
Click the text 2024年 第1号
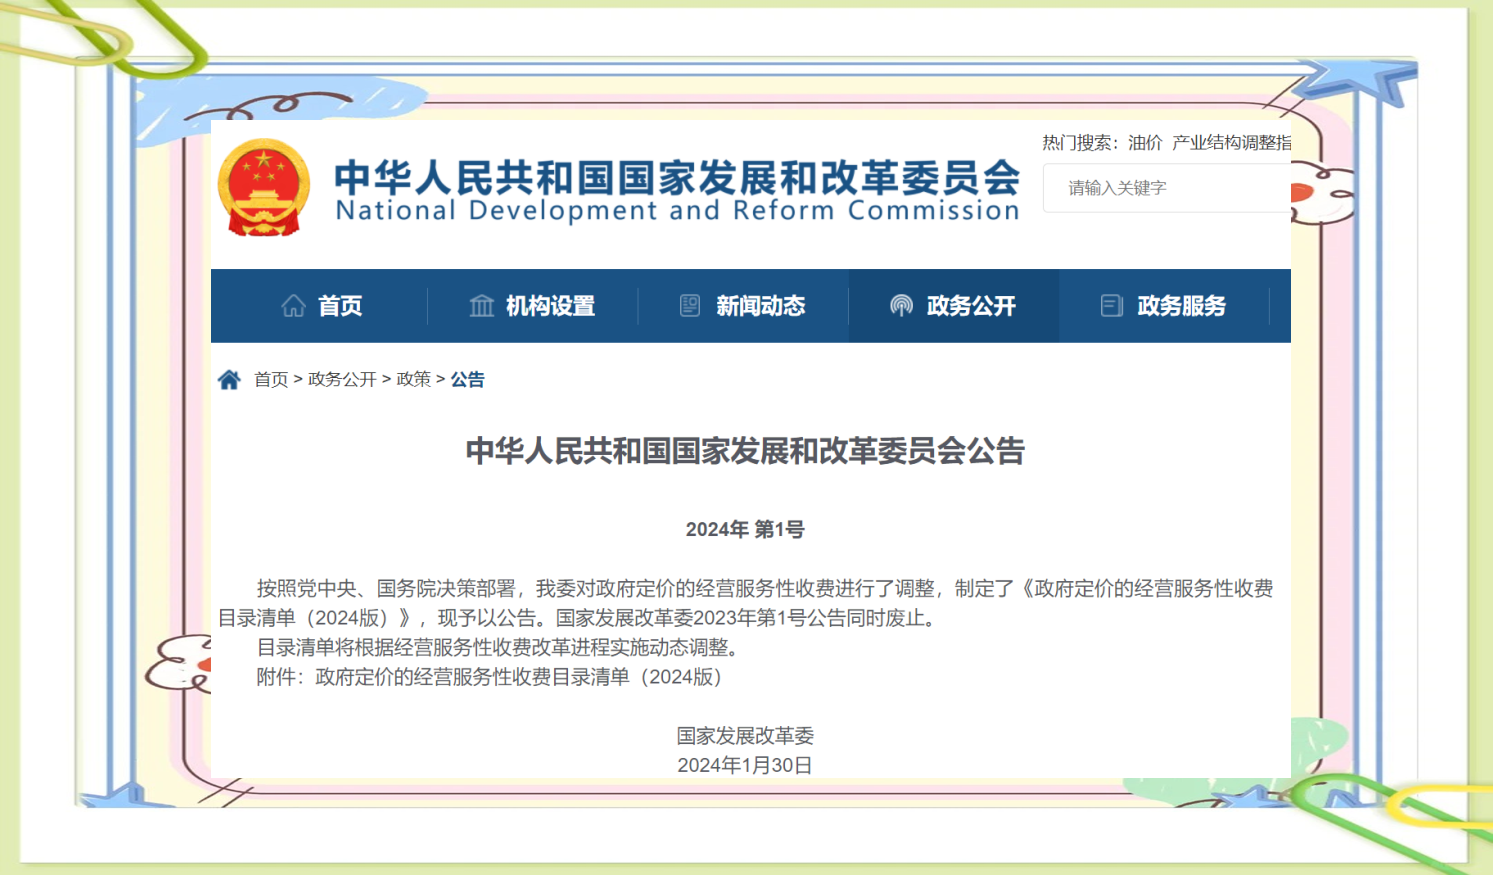tap(745, 529)
